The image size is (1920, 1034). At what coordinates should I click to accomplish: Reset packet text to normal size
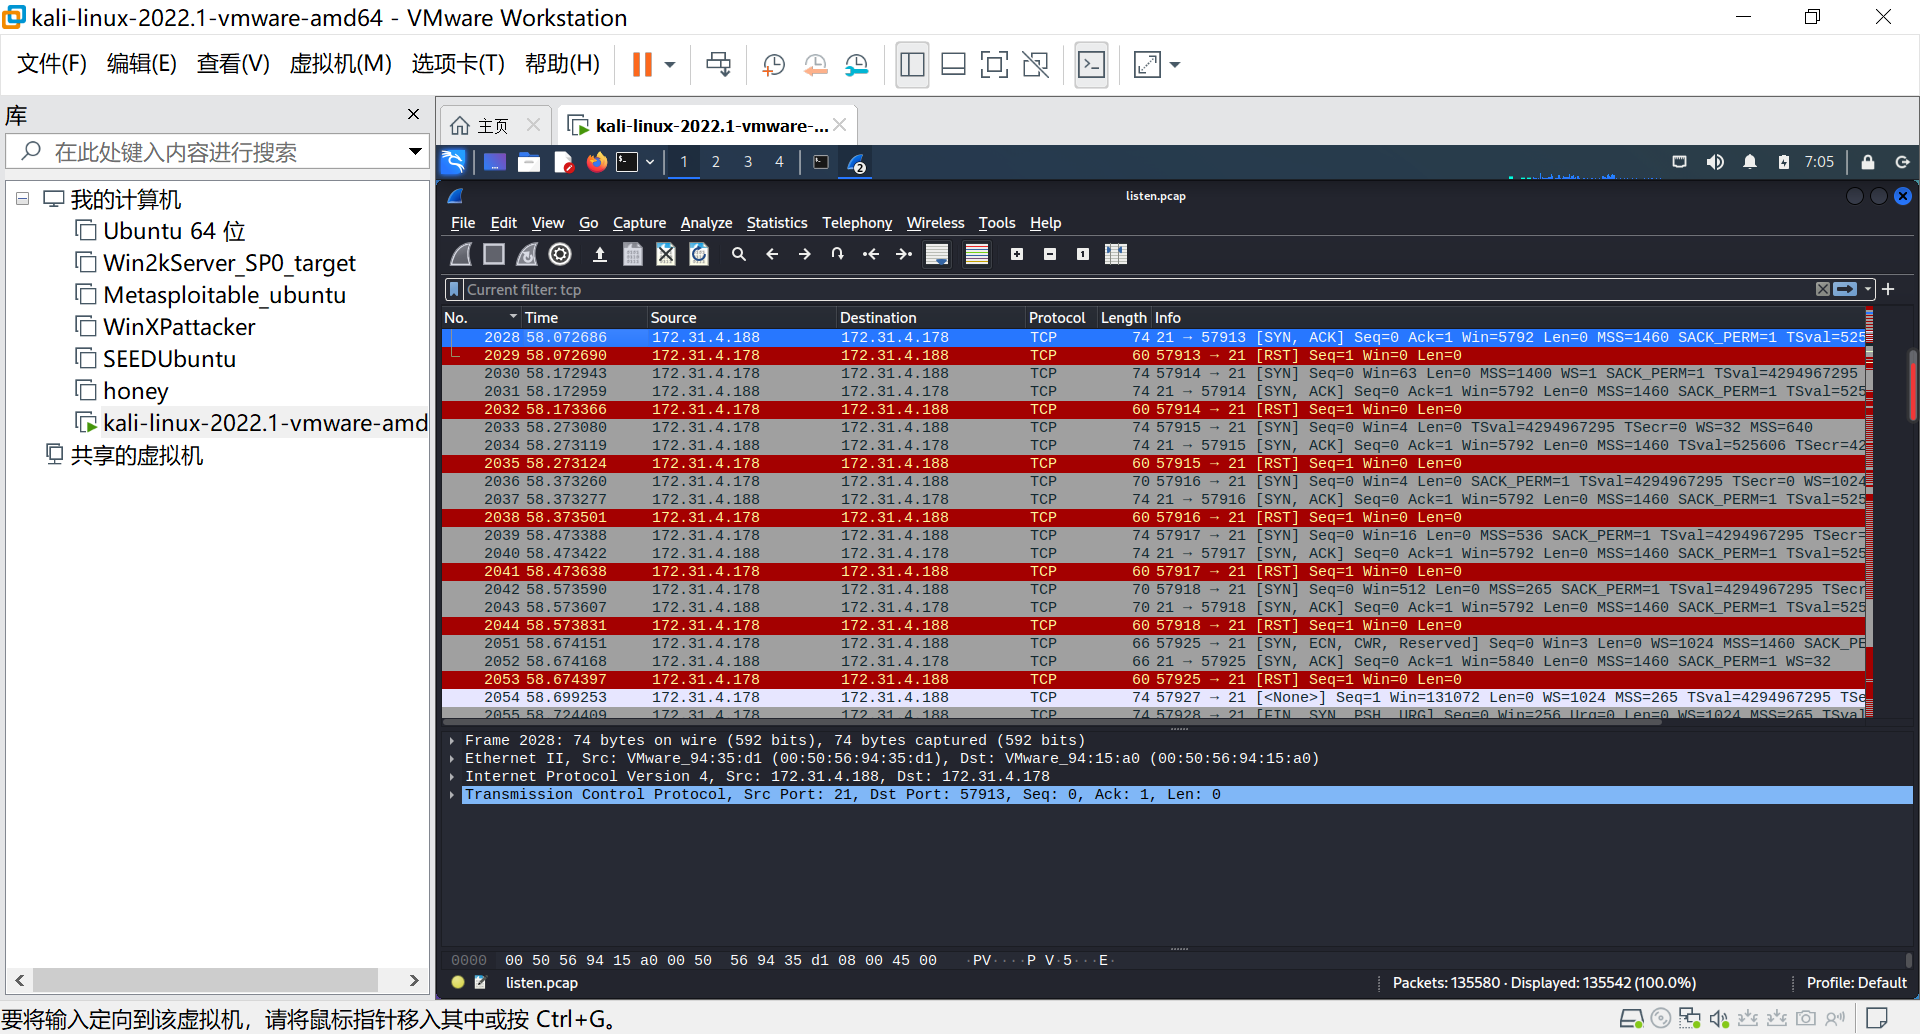pos(1083,254)
